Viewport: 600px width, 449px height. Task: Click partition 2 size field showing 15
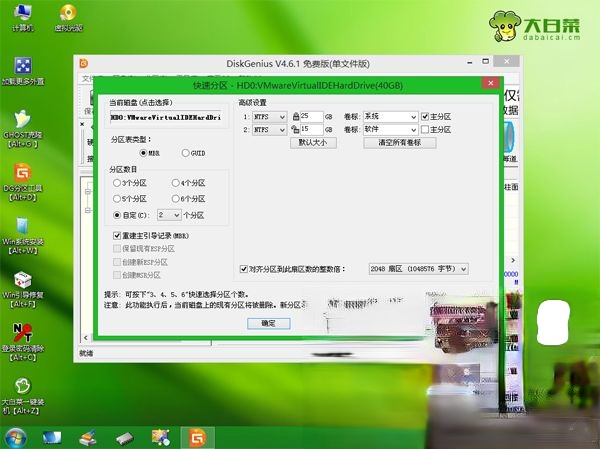pyautogui.click(x=311, y=129)
